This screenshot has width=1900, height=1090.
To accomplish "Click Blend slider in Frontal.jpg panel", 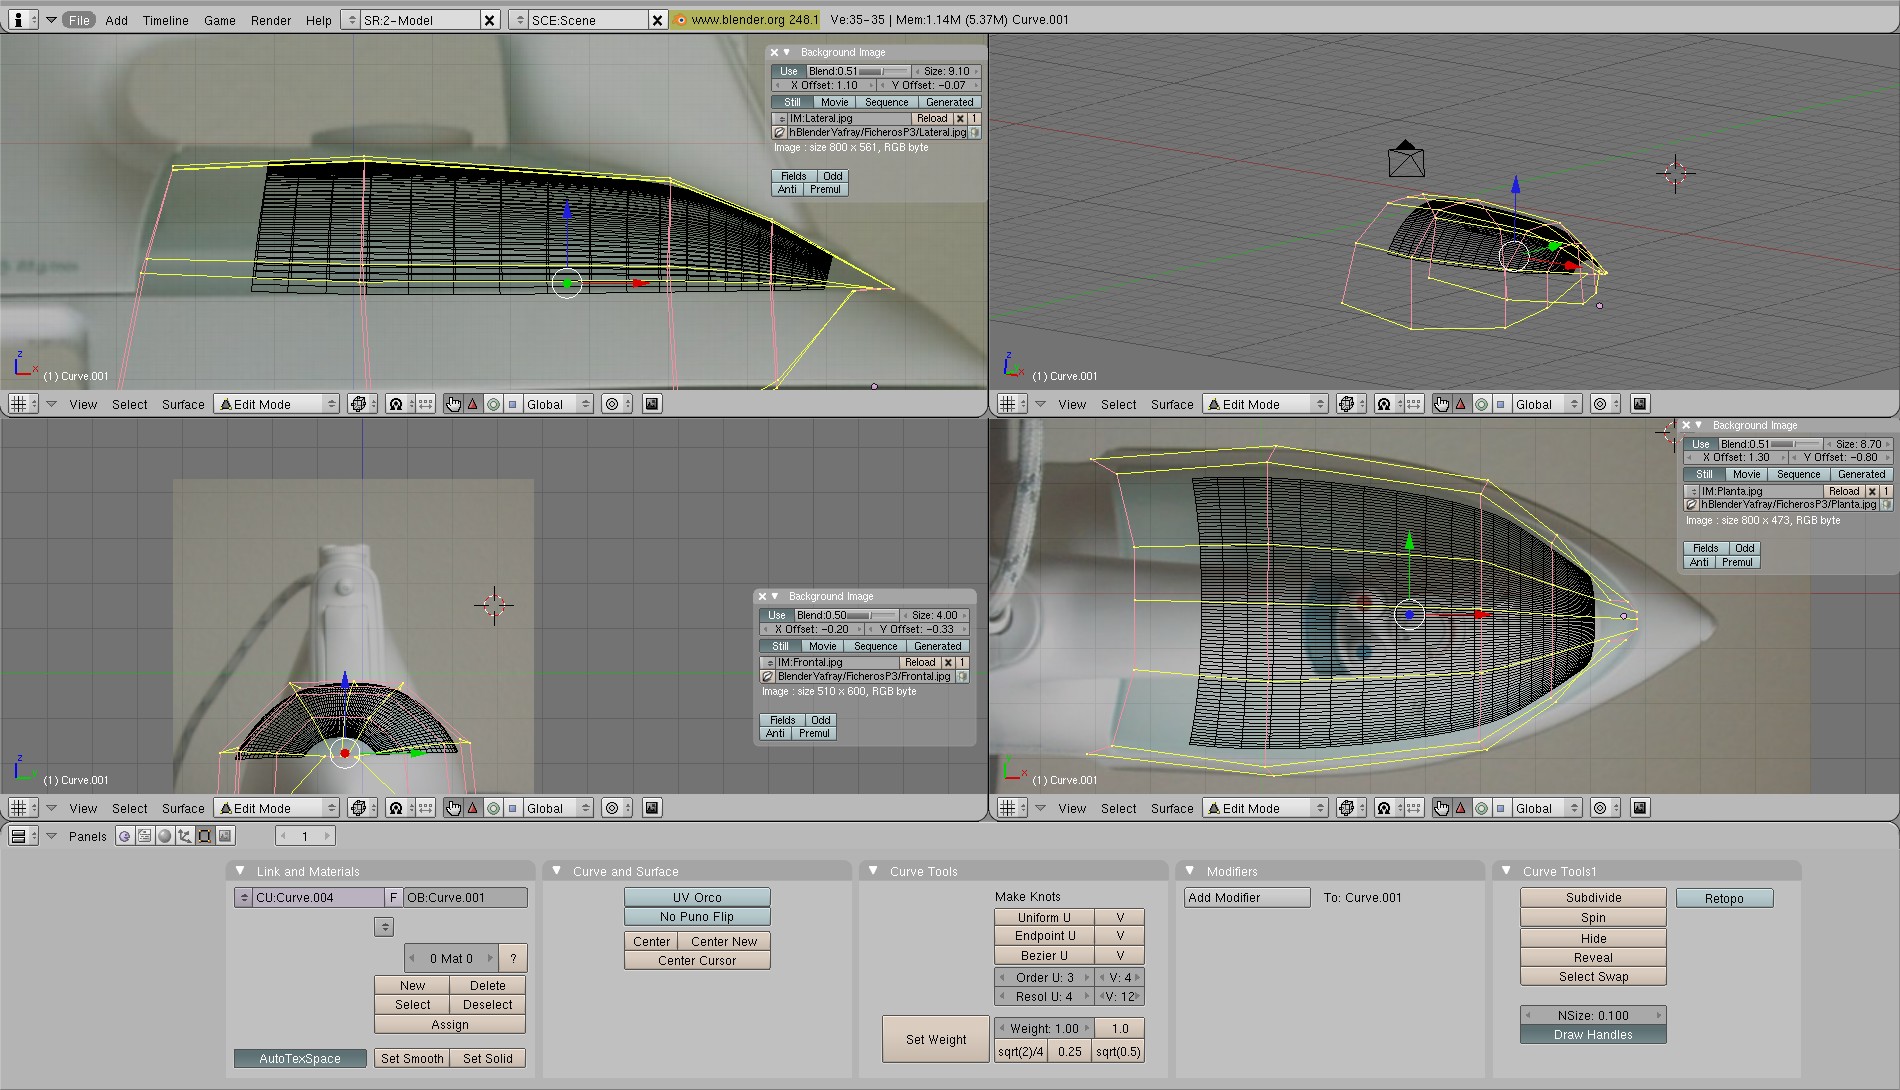I will 846,615.
